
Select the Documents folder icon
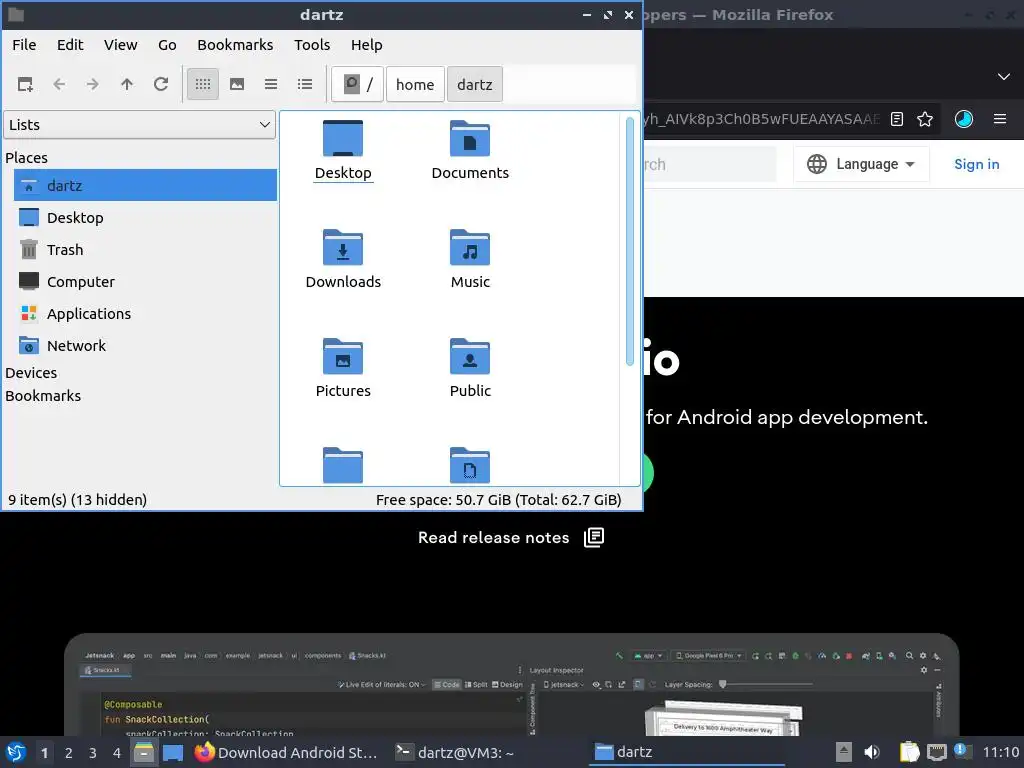[x=470, y=138]
